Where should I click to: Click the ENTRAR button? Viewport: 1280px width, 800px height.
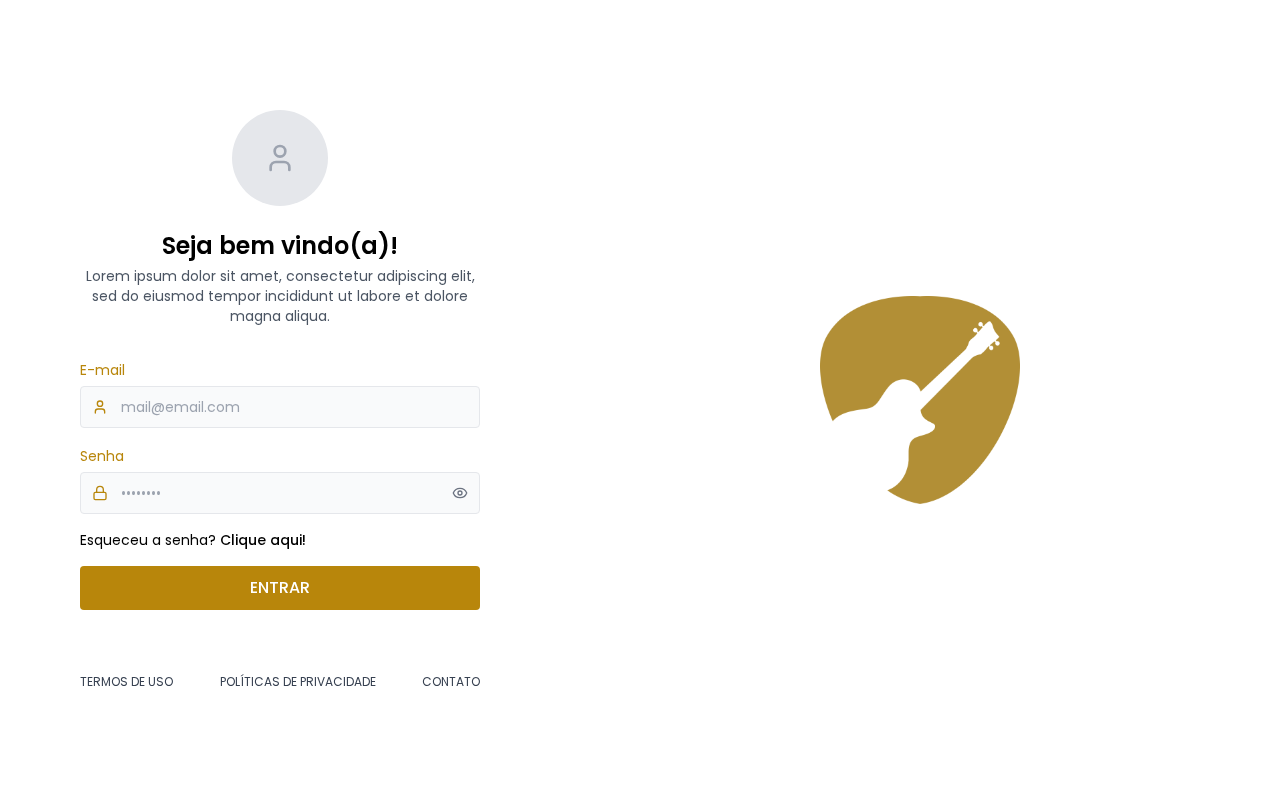pyautogui.click(x=280, y=588)
